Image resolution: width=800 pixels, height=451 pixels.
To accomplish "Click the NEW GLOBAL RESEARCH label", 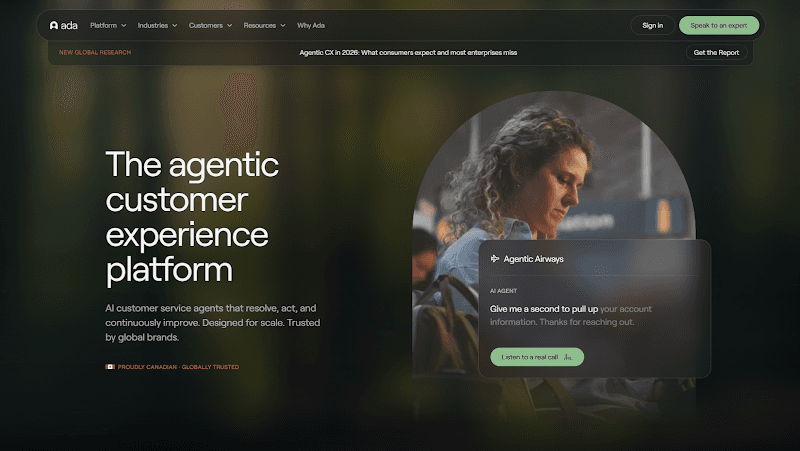I will [x=95, y=53].
